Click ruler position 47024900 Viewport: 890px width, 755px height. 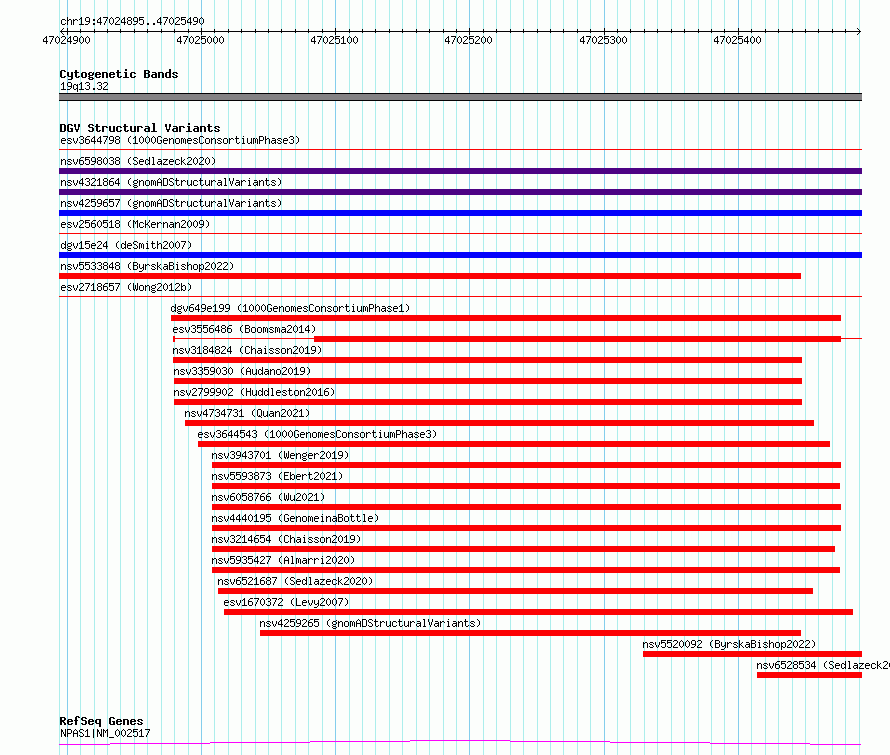66,40
